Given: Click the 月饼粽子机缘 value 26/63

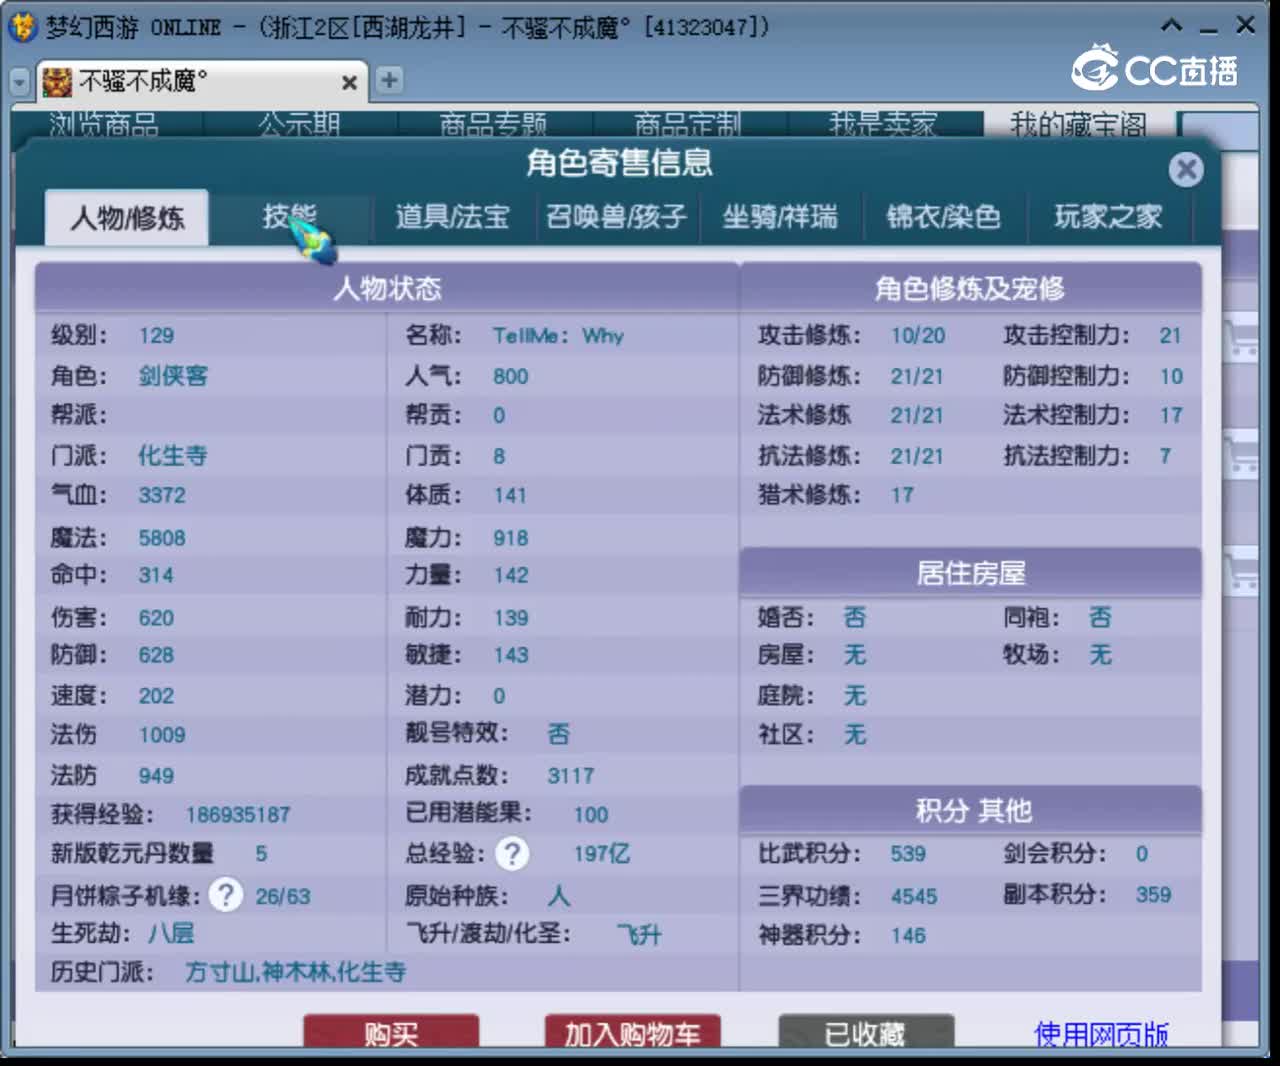Looking at the screenshot, I should [x=283, y=896].
